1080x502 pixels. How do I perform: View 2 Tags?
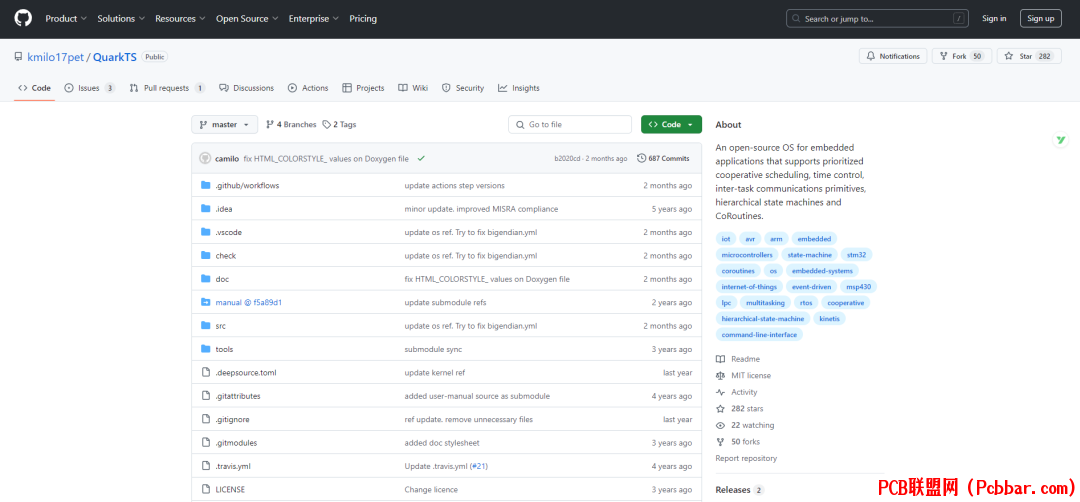click(340, 125)
